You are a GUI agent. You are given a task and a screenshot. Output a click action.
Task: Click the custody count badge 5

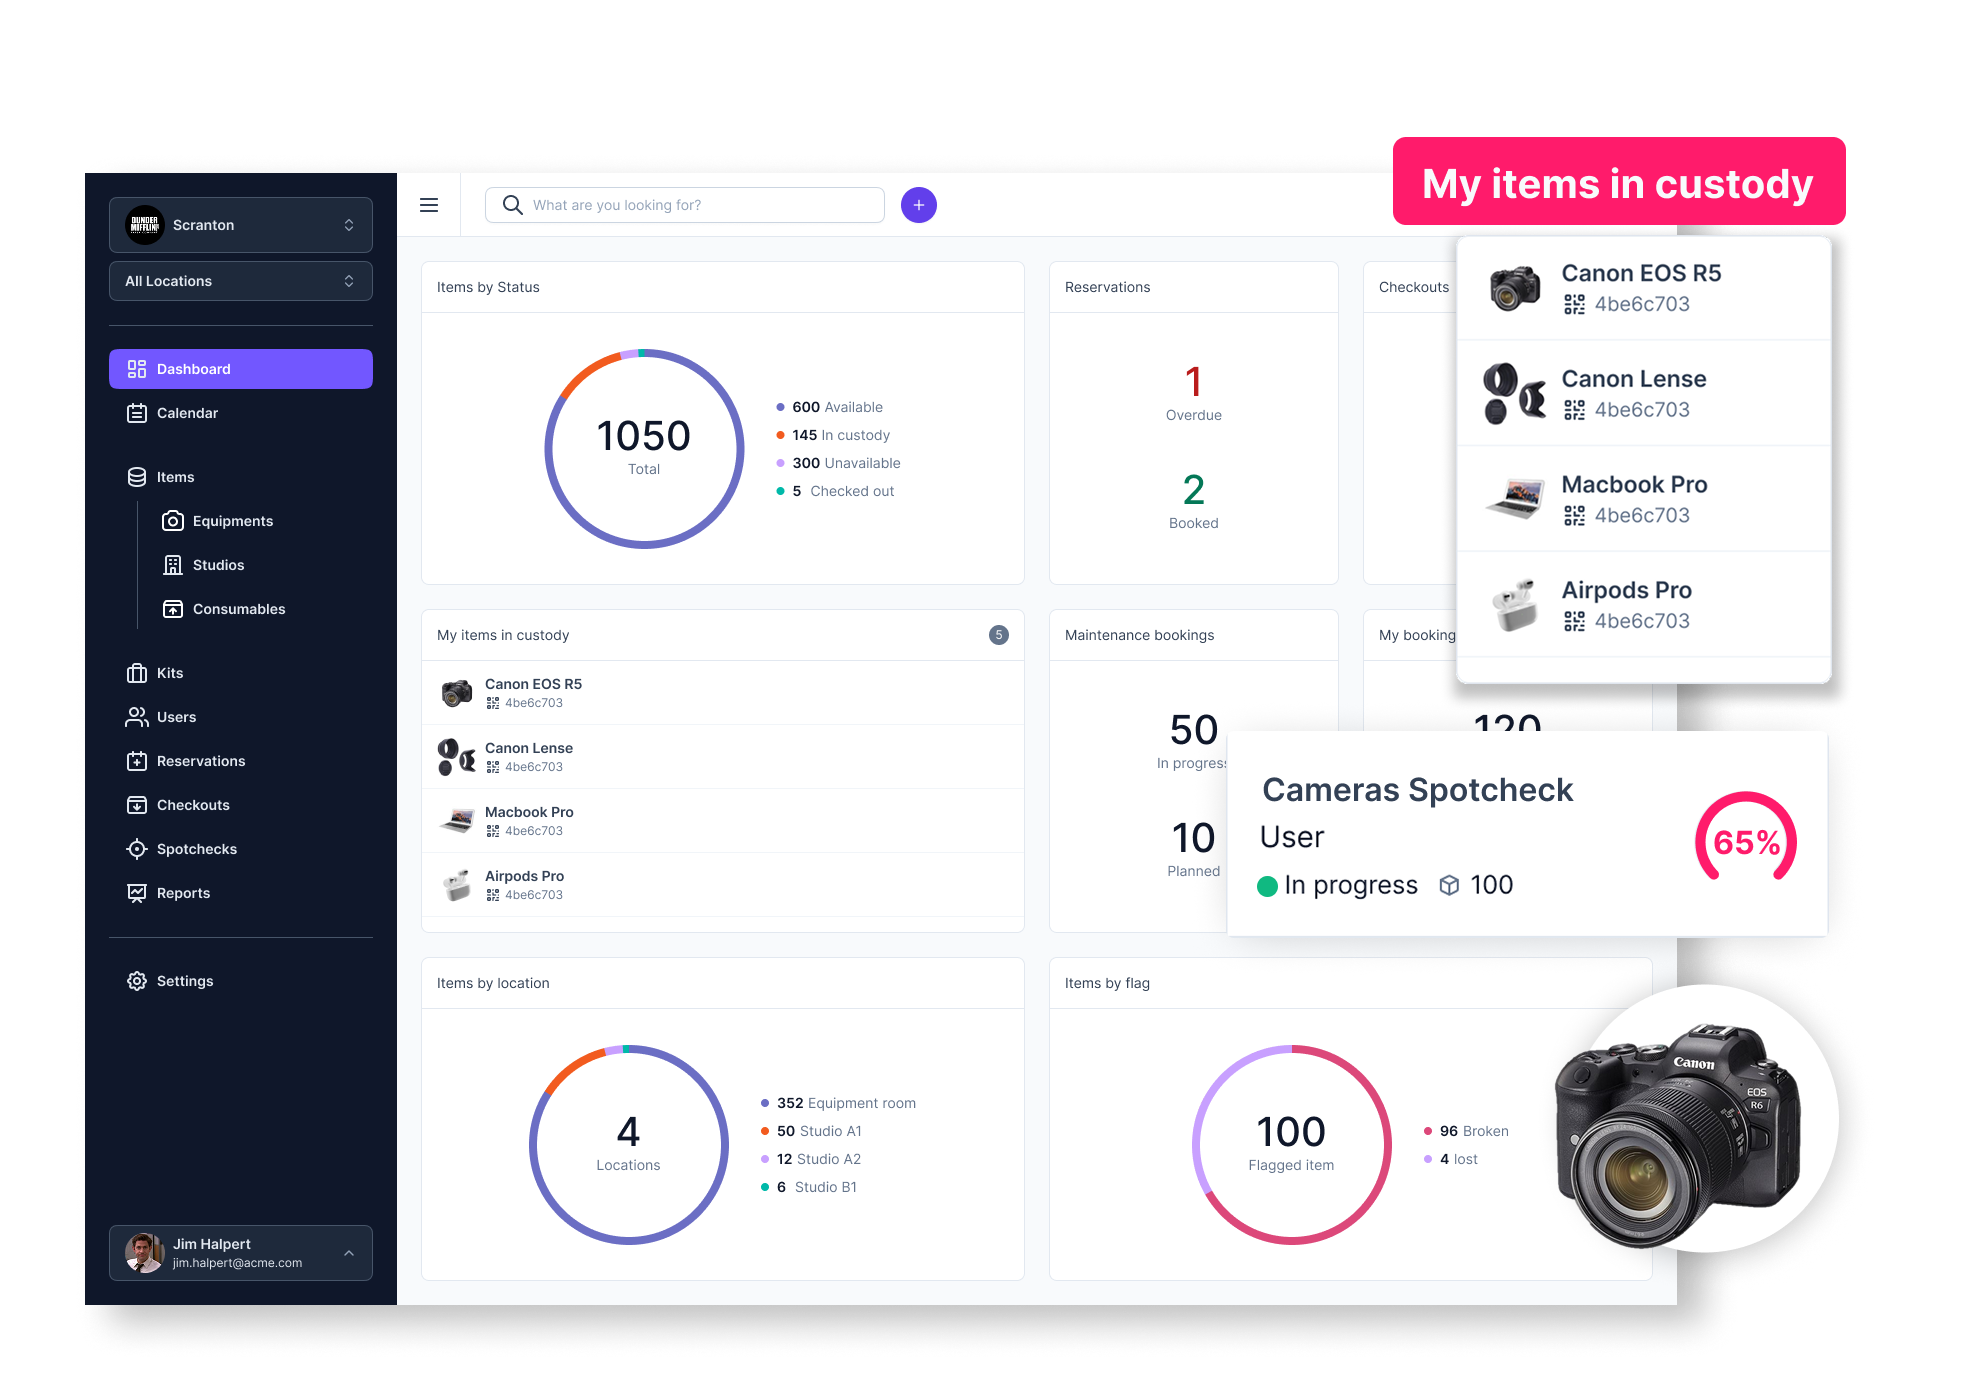pos(998,635)
